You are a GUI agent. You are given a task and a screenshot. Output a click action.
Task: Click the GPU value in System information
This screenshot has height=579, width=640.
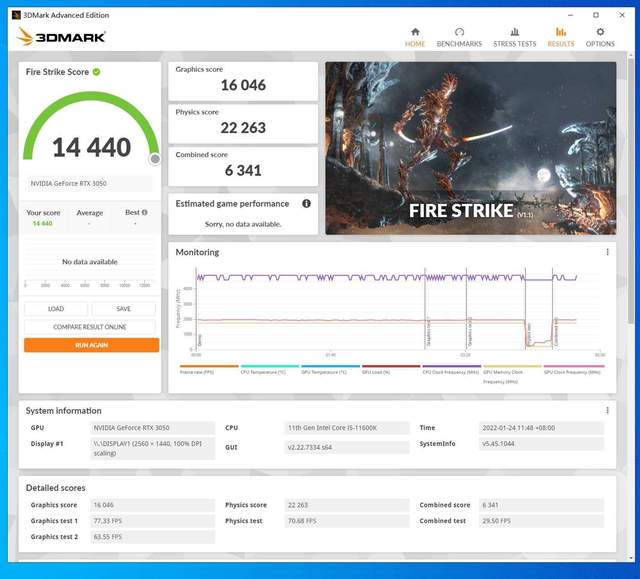point(152,428)
